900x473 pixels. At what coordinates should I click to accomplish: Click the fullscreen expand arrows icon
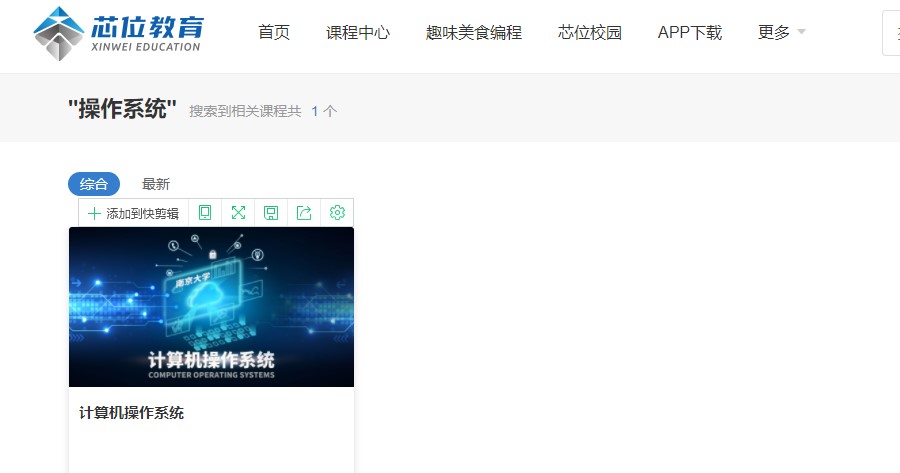[238, 213]
